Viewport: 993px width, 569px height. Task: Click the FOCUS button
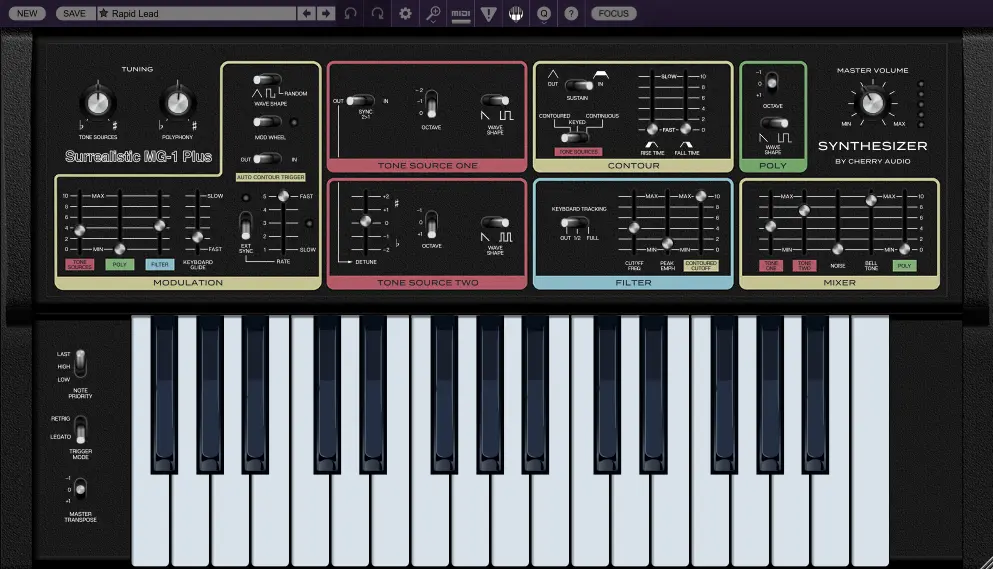pos(614,14)
